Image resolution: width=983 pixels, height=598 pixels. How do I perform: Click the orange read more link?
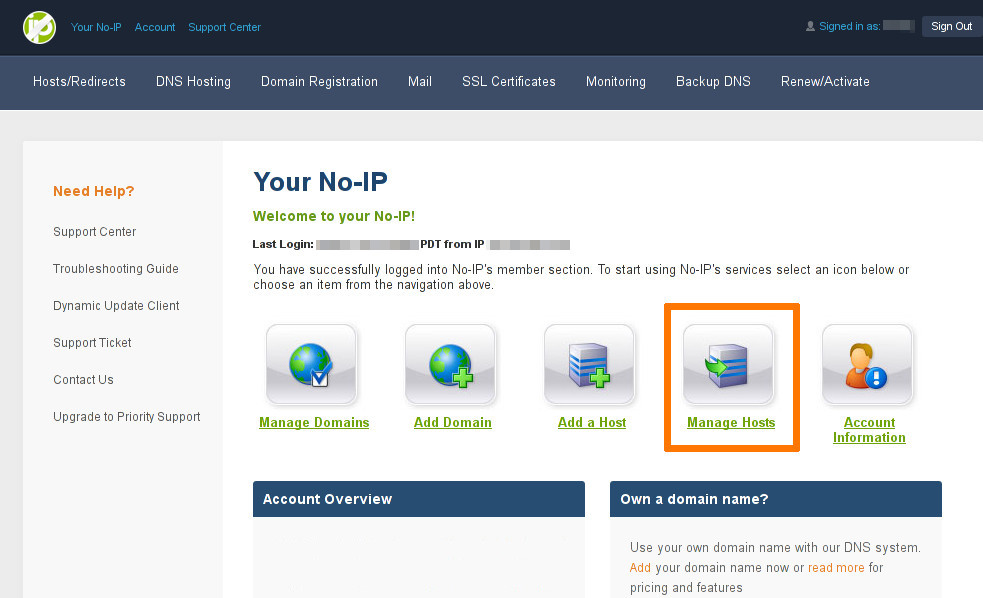point(836,567)
